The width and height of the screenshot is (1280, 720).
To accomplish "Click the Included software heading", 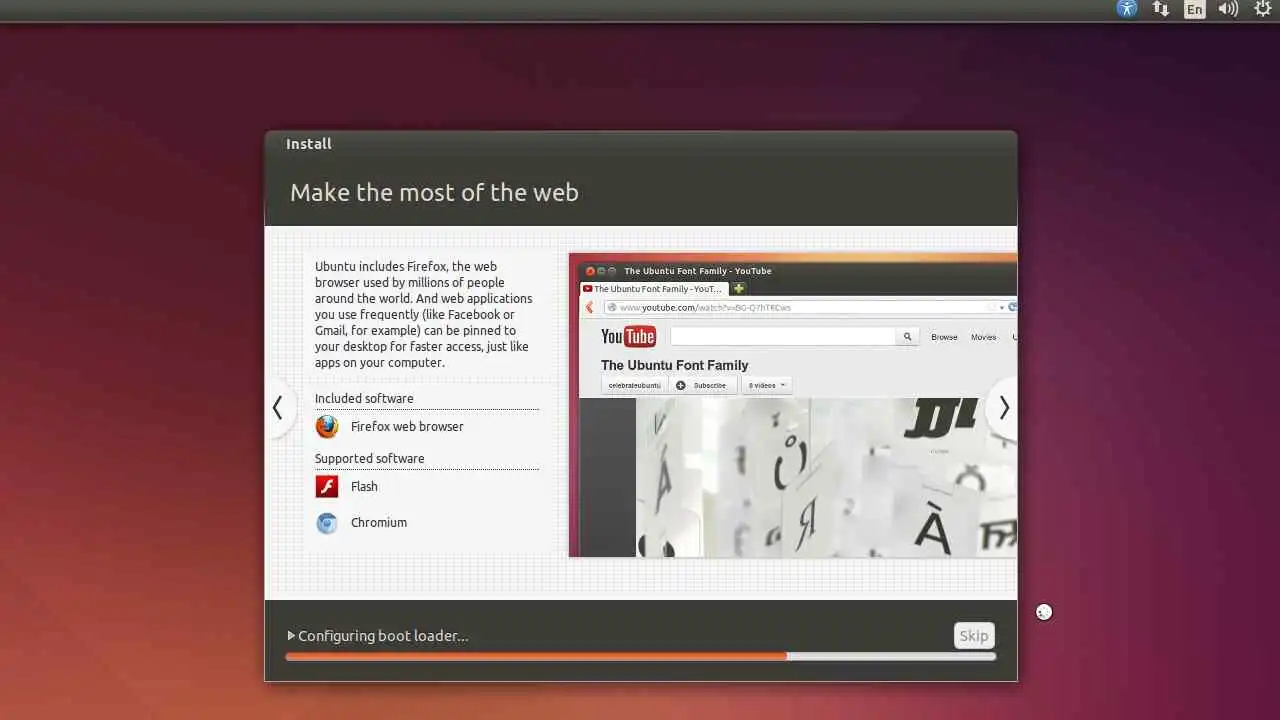I will click(364, 399).
